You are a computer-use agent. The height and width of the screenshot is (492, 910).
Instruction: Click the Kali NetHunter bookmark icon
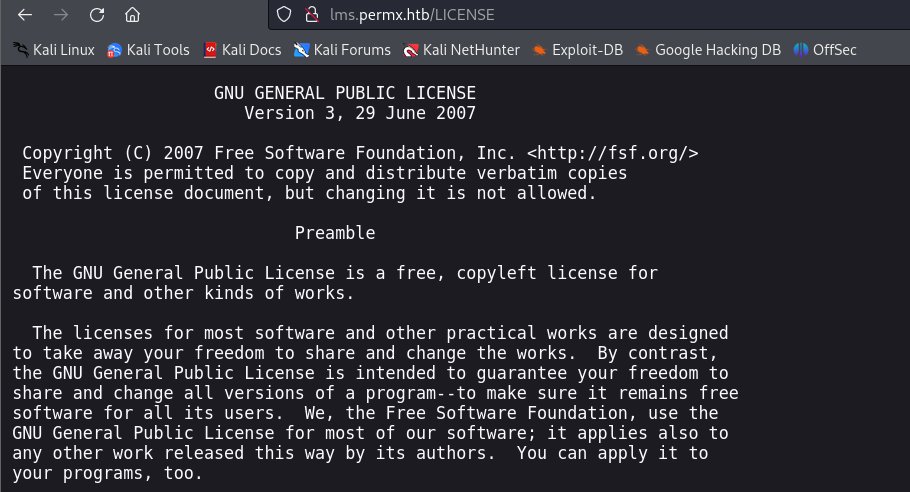click(x=411, y=50)
